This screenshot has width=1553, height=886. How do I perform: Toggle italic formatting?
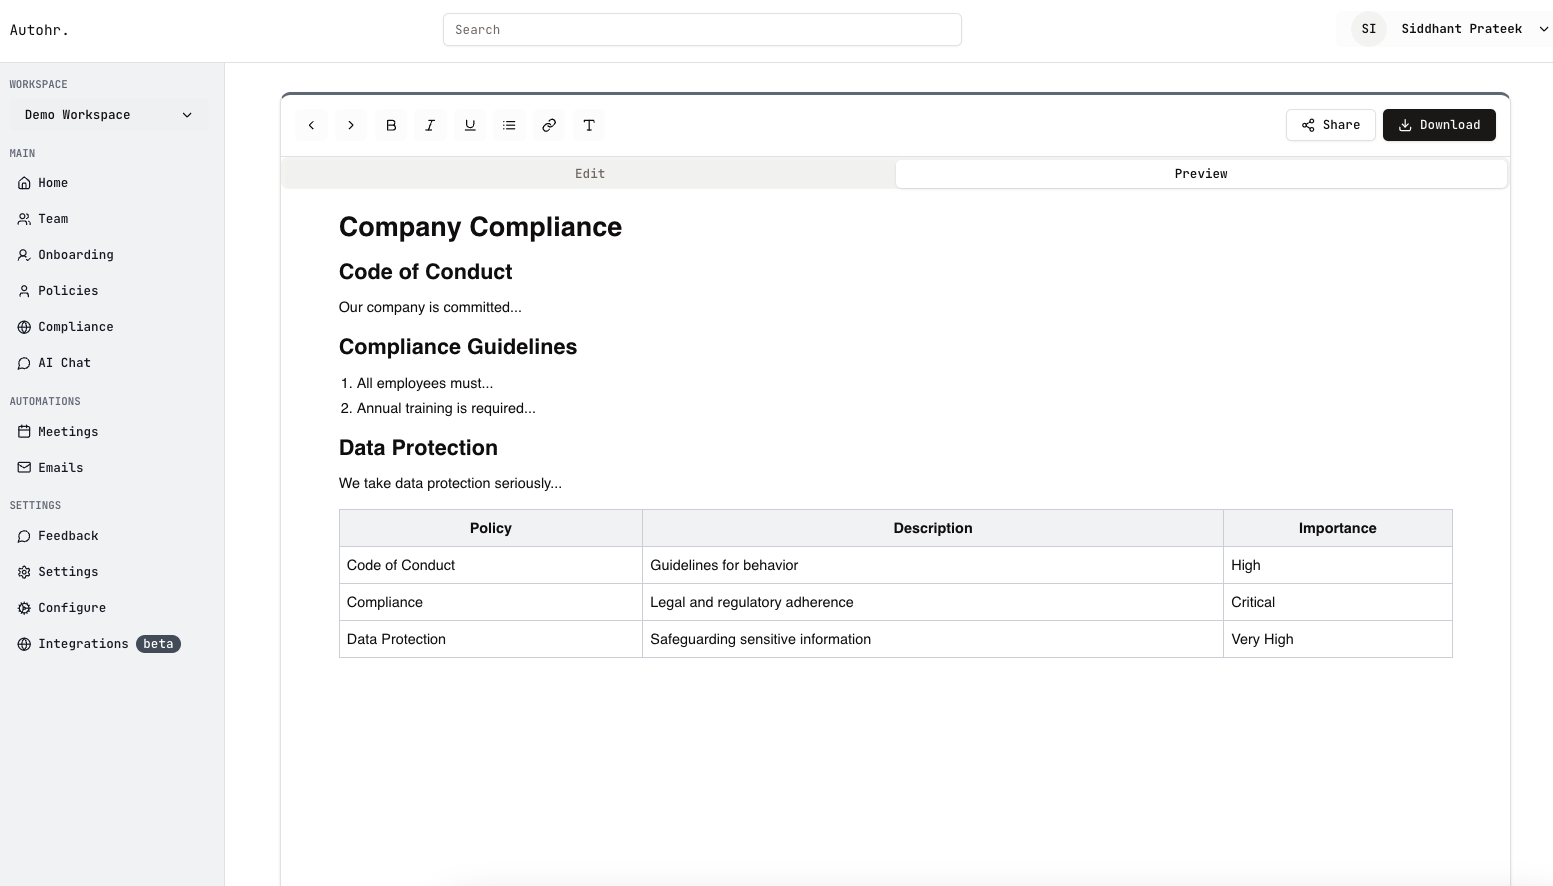(430, 125)
